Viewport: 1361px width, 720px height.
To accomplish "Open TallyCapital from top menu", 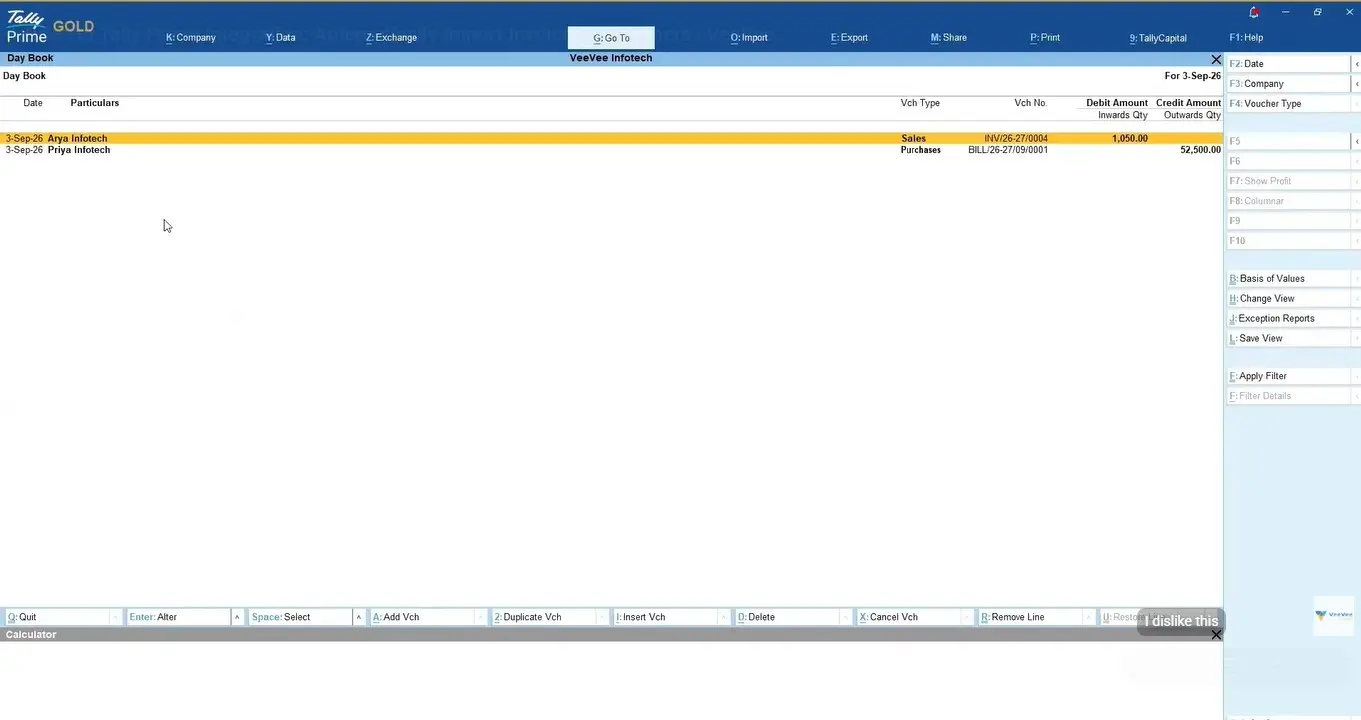I will coord(1158,38).
